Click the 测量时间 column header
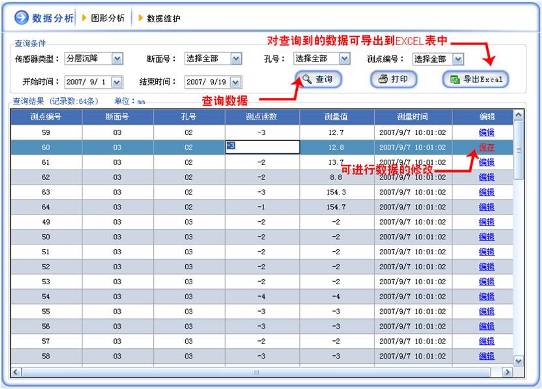The width and height of the screenshot is (542, 389). coord(413,117)
